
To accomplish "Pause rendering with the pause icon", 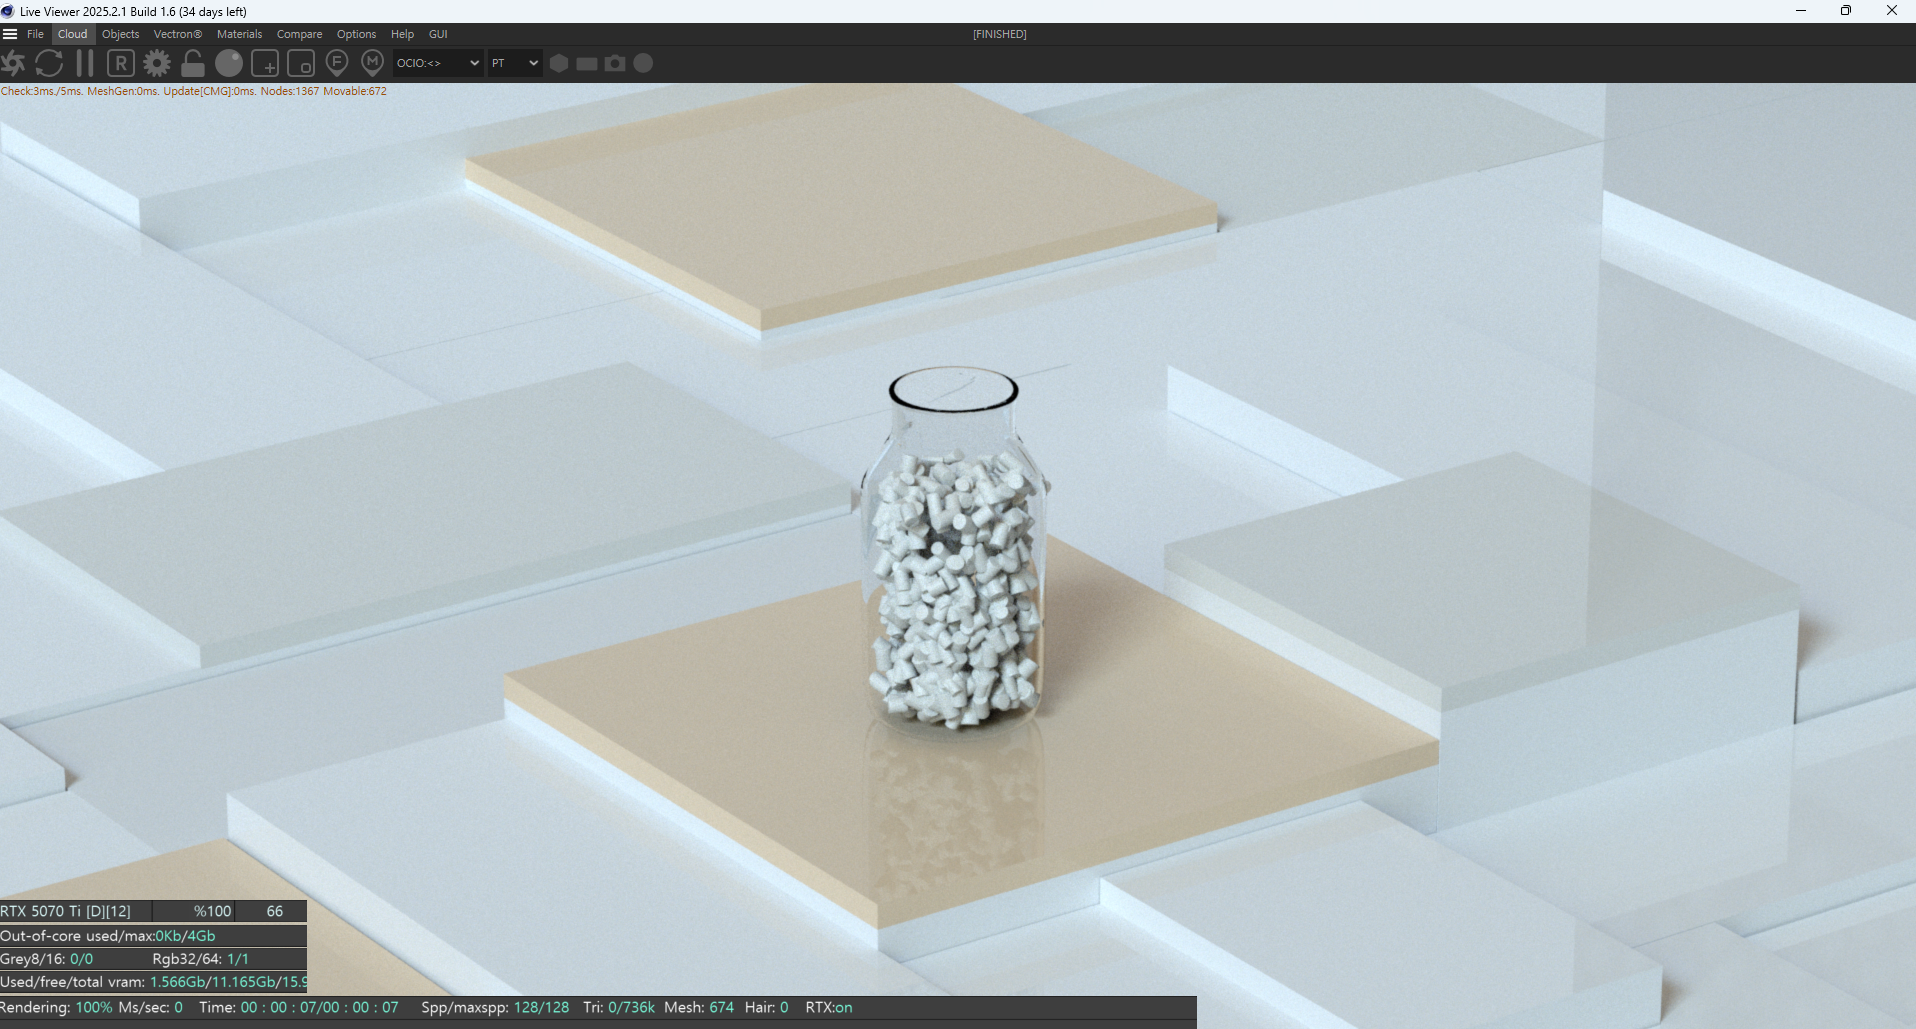I will [x=85, y=63].
